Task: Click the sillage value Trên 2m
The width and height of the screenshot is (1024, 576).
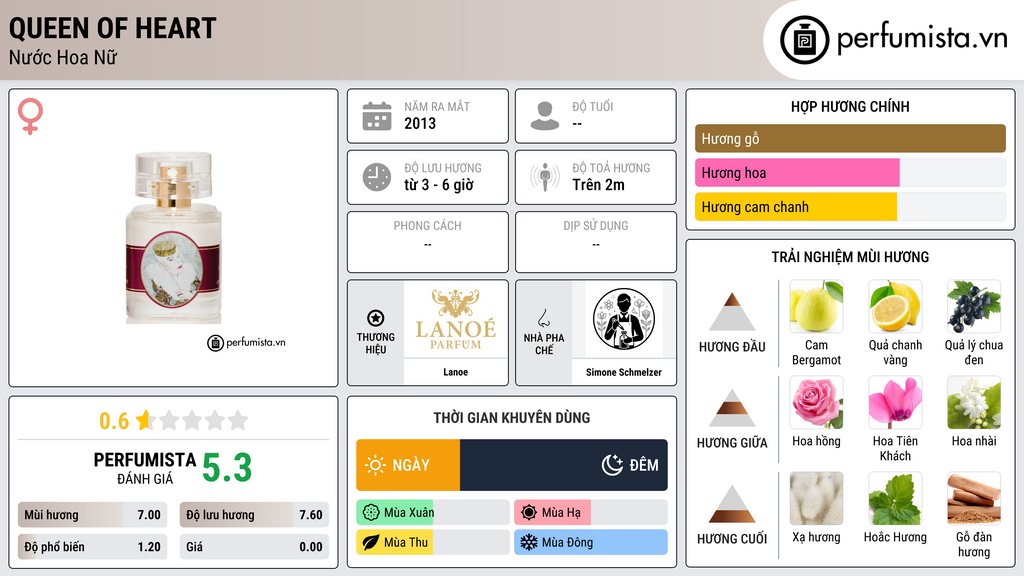Action: [598, 185]
